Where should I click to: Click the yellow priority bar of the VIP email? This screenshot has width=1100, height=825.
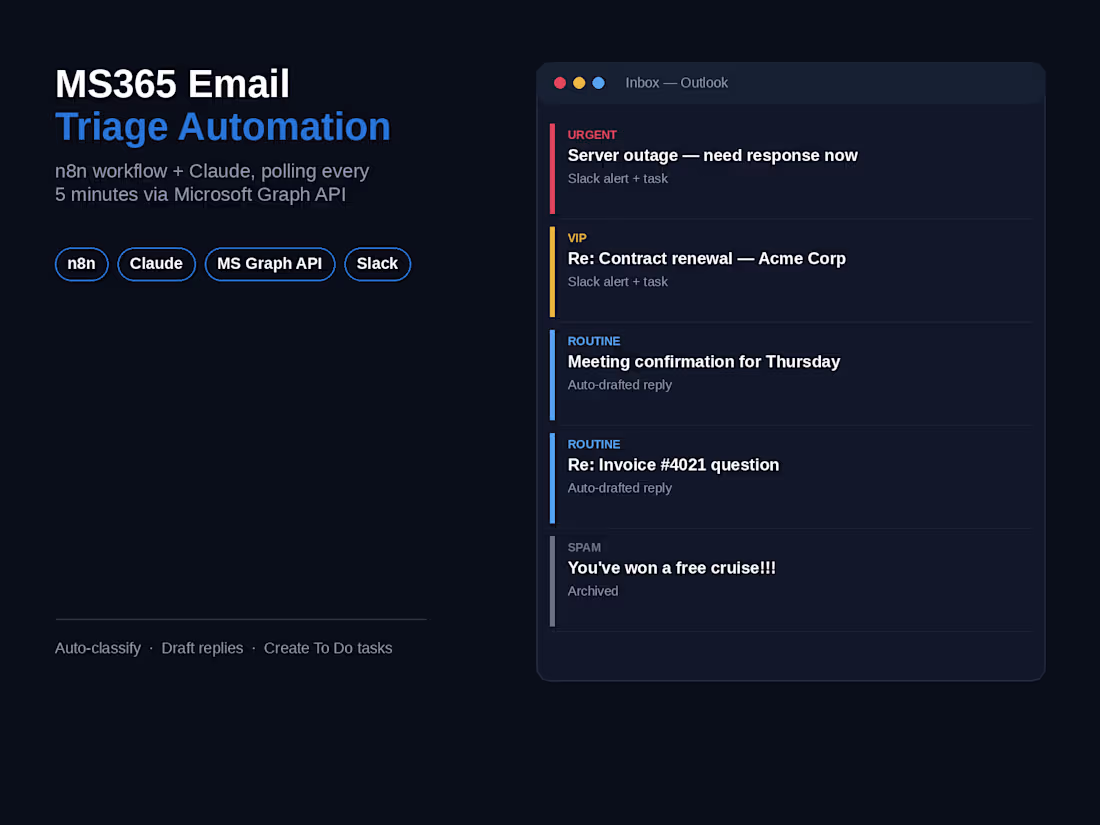pyautogui.click(x=552, y=271)
